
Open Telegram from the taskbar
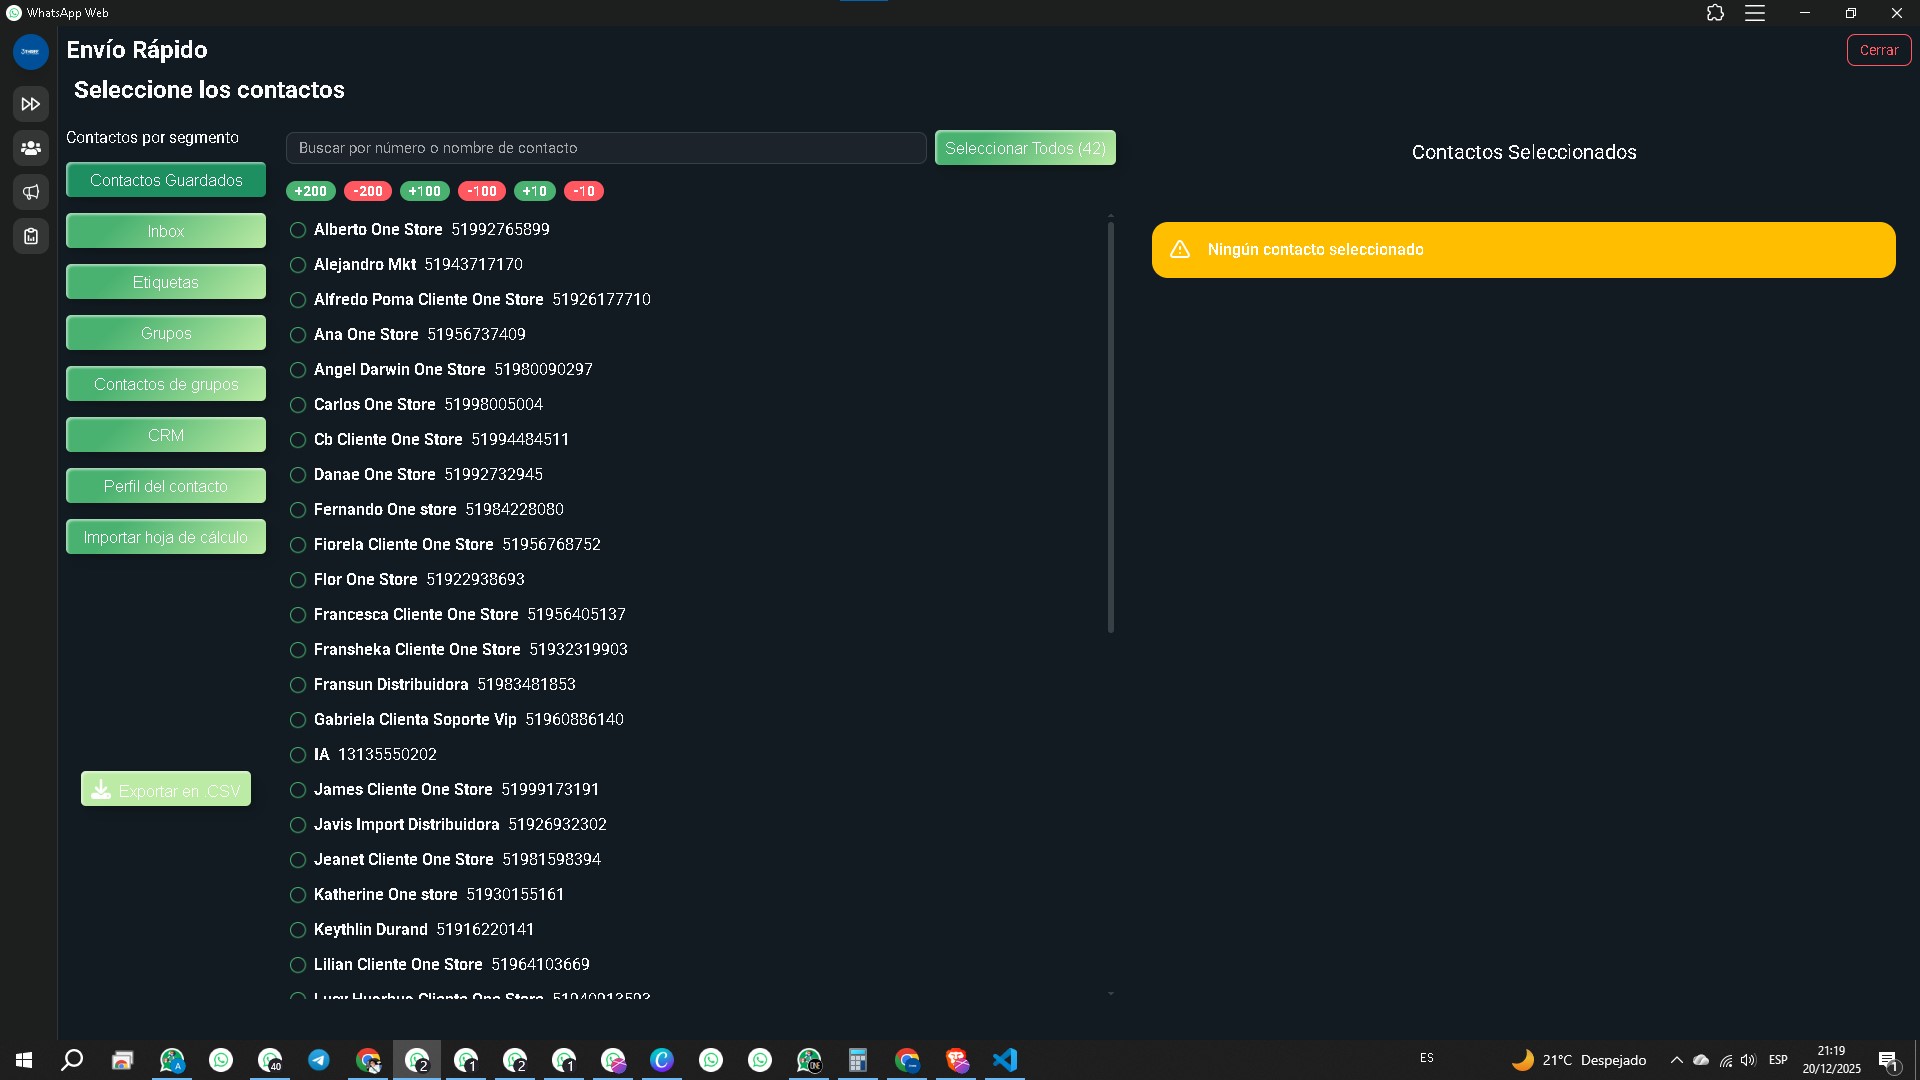[319, 1060]
